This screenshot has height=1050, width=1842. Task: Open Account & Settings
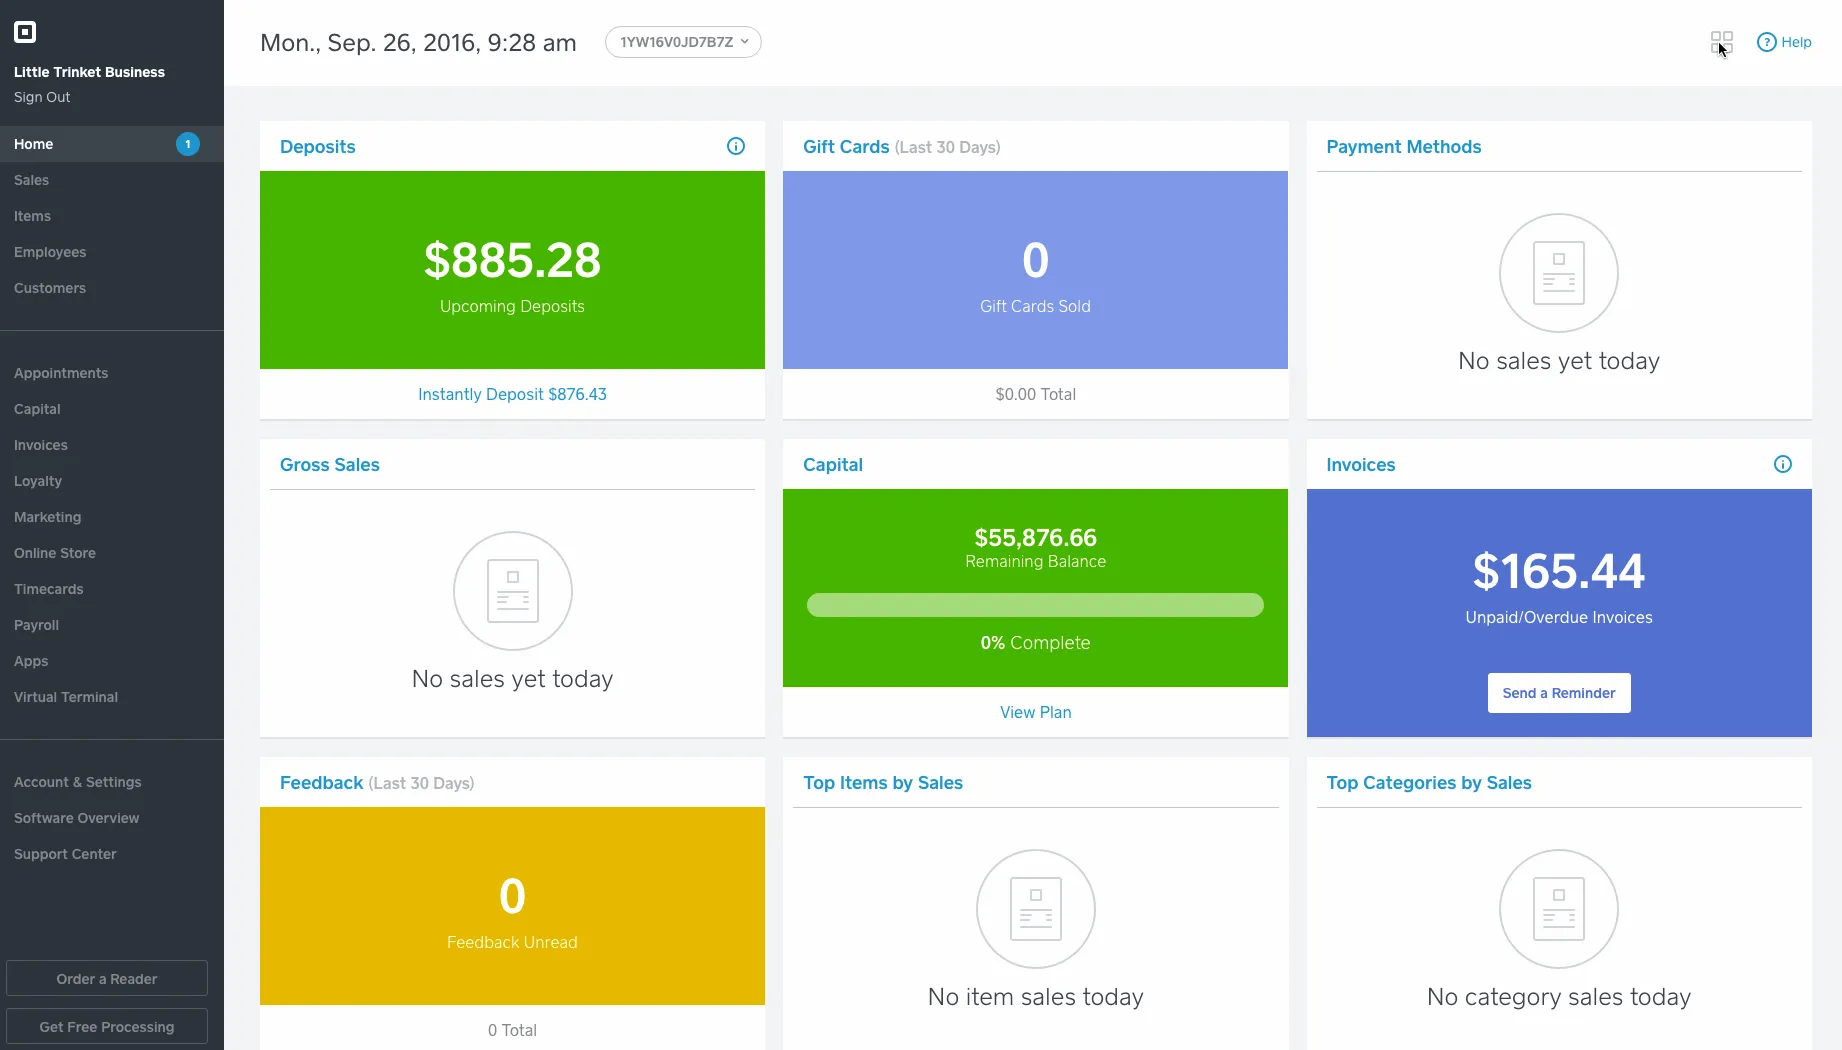point(112,782)
